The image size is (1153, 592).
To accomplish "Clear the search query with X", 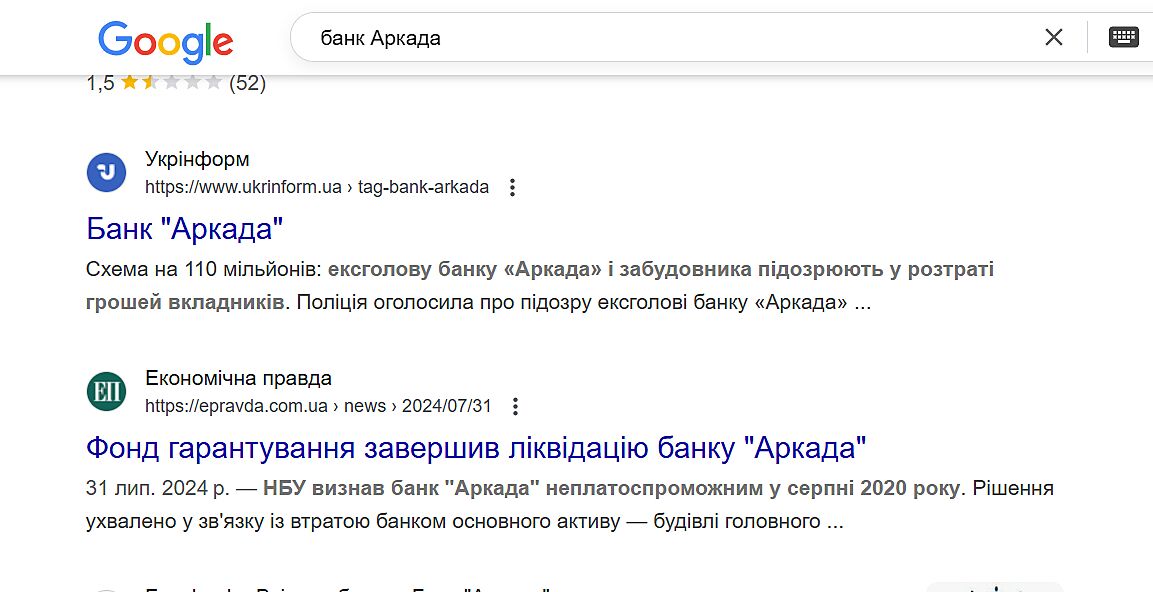I will 1053,38.
